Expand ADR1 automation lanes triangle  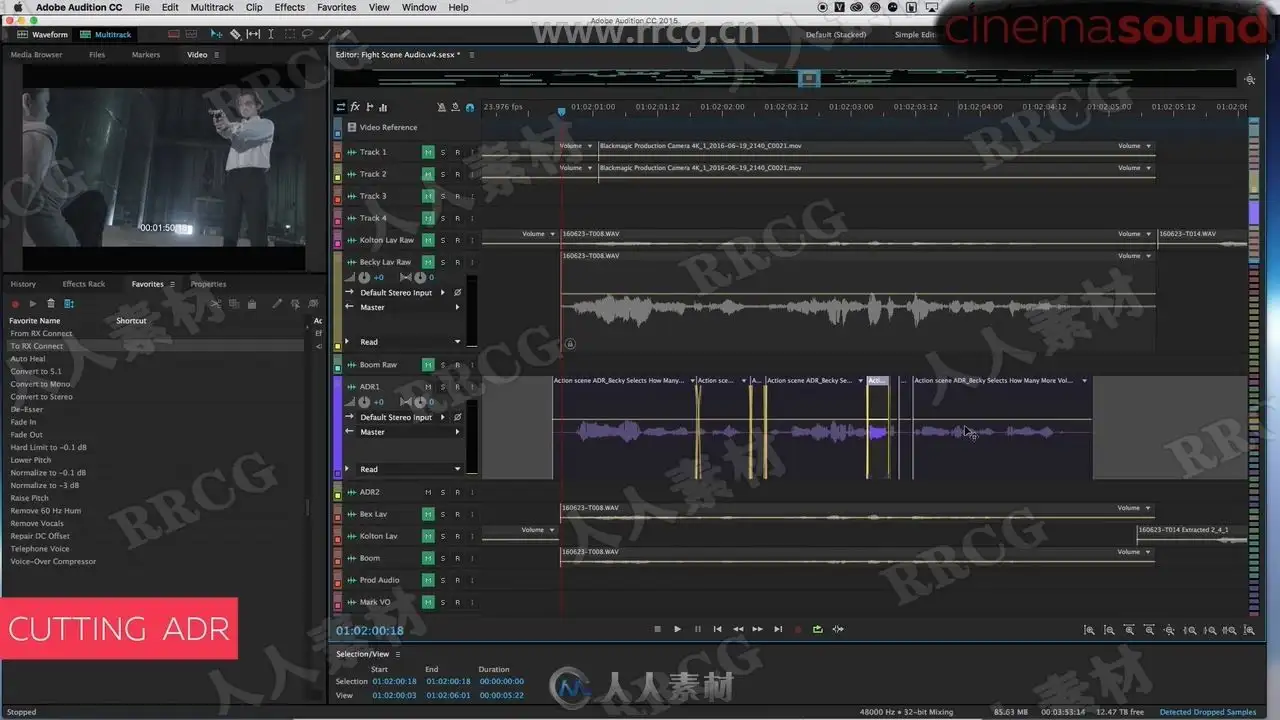(x=348, y=469)
